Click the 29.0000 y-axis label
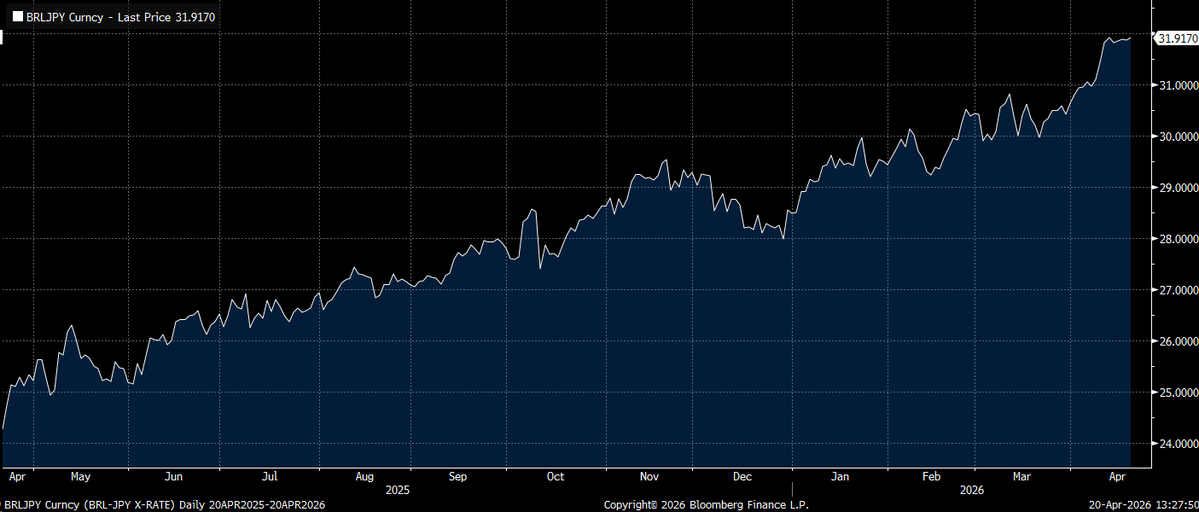1199x512 pixels. click(1178, 188)
